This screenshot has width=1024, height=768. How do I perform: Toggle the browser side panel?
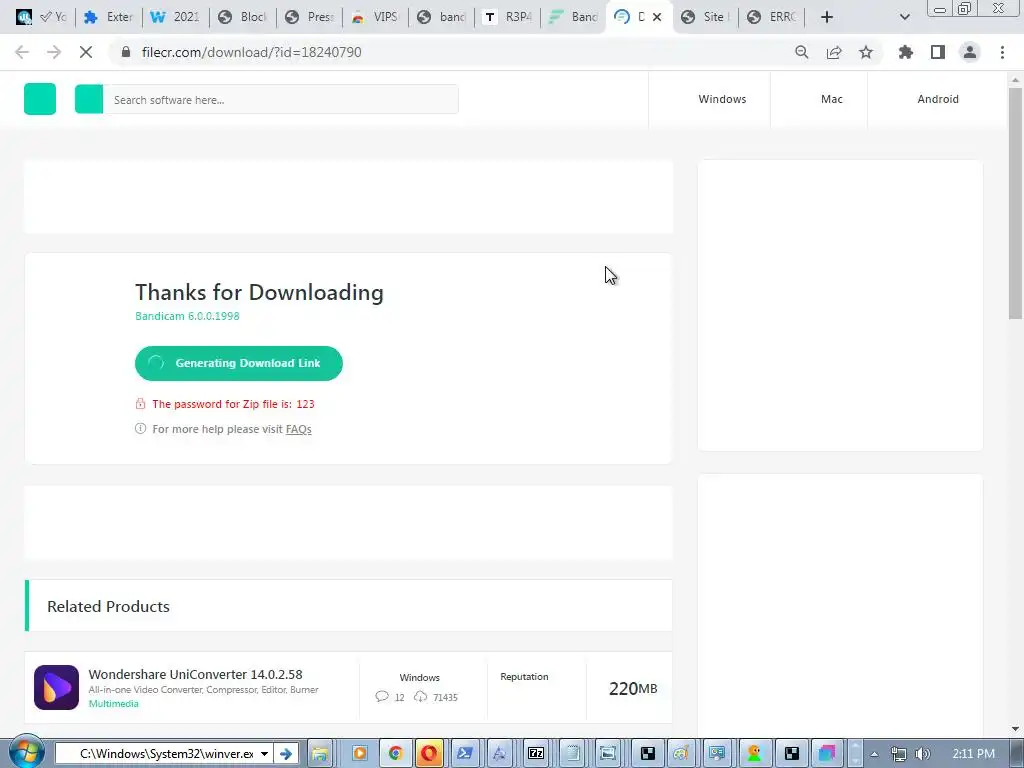(938, 52)
